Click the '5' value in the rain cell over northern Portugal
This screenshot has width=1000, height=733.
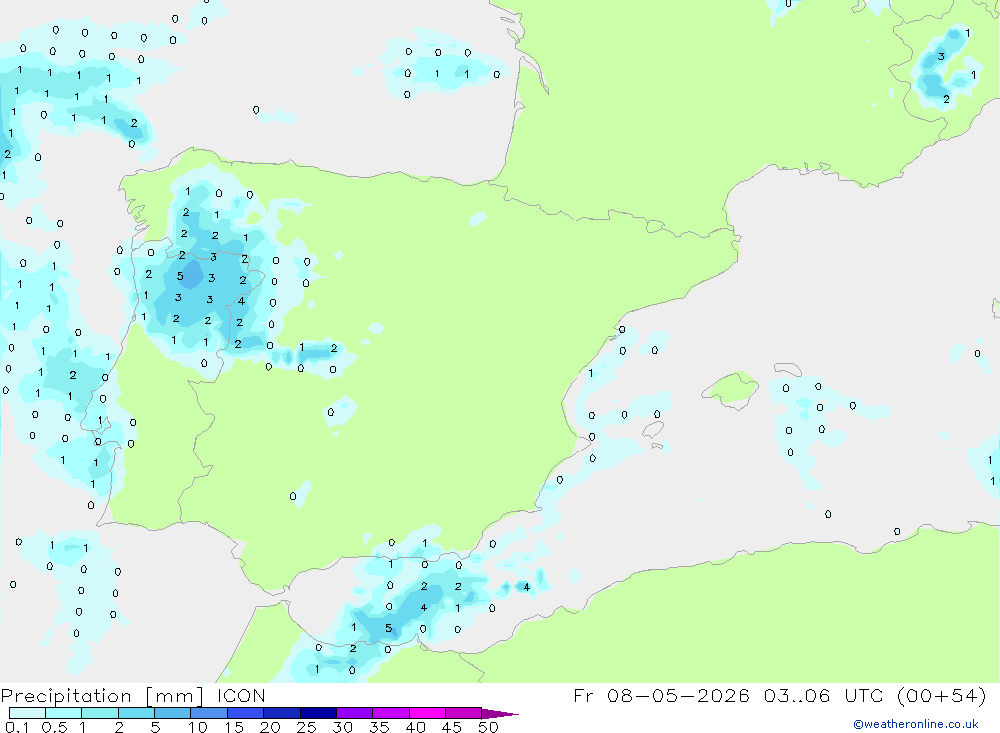pos(180,276)
